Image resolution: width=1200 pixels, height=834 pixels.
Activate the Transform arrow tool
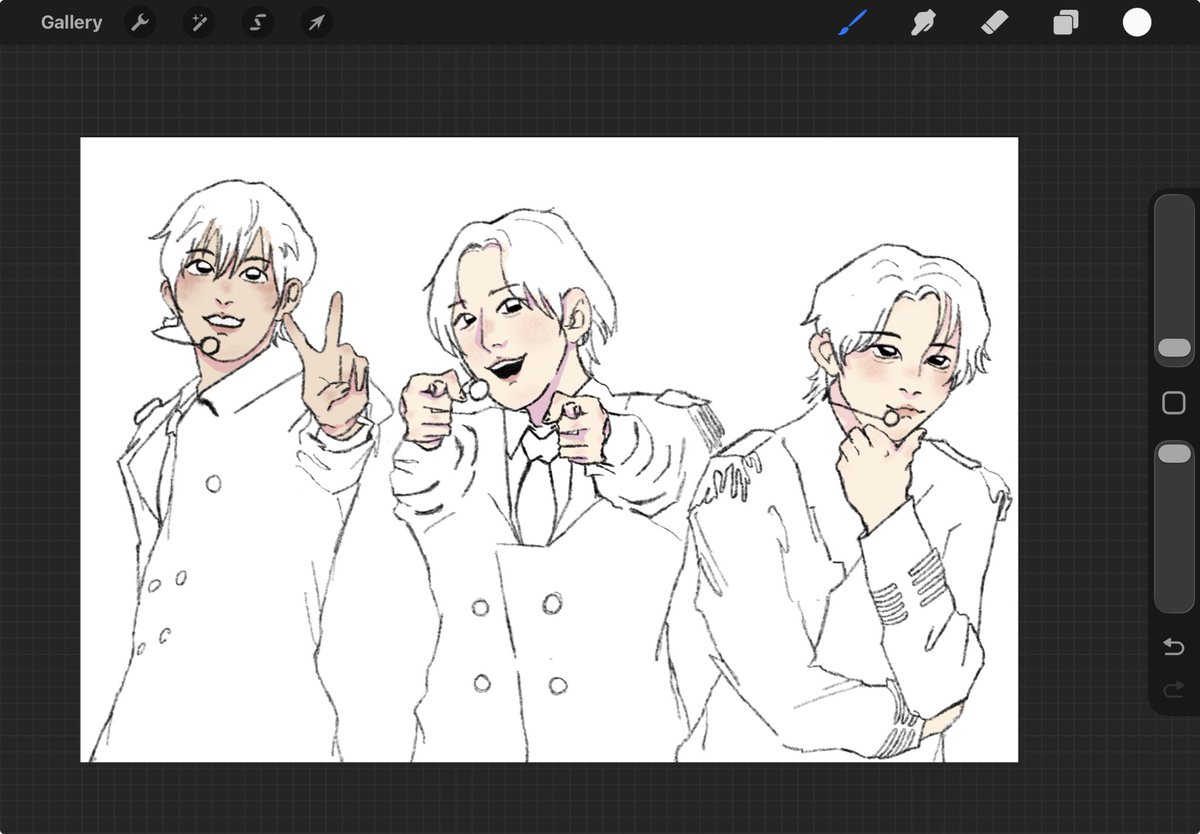tap(316, 22)
